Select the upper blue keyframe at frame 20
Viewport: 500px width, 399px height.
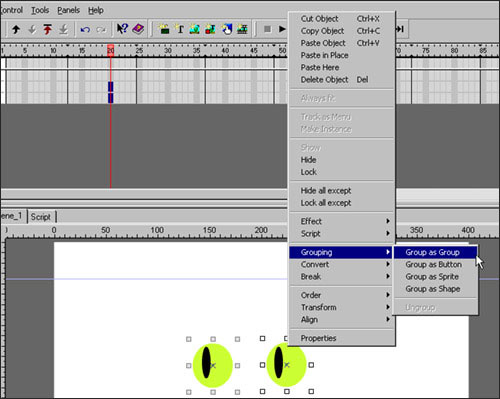click(x=111, y=87)
